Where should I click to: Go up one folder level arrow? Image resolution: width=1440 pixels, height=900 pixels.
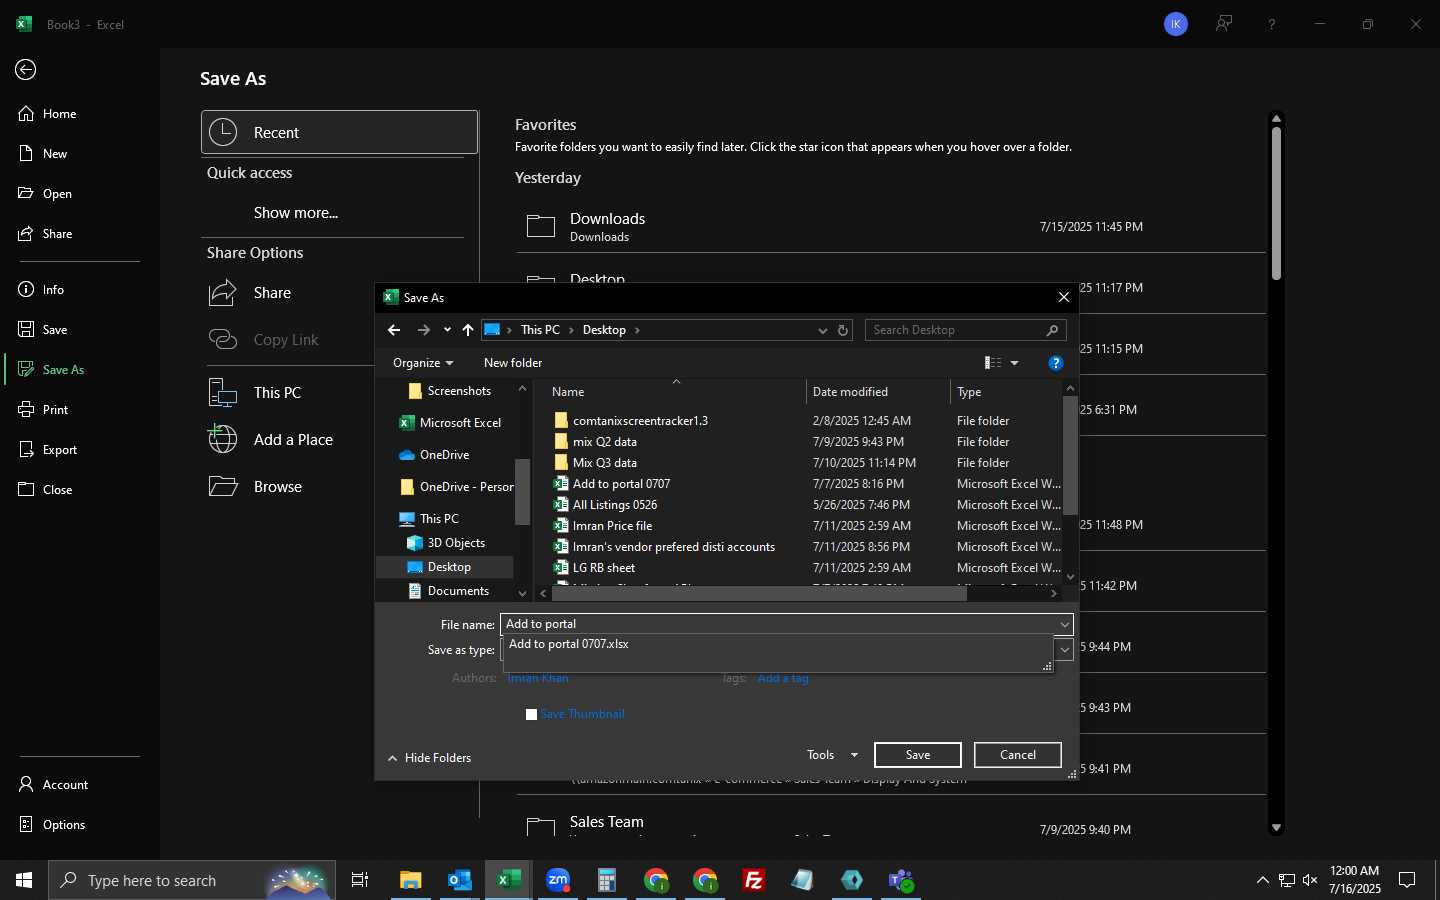coord(468,330)
